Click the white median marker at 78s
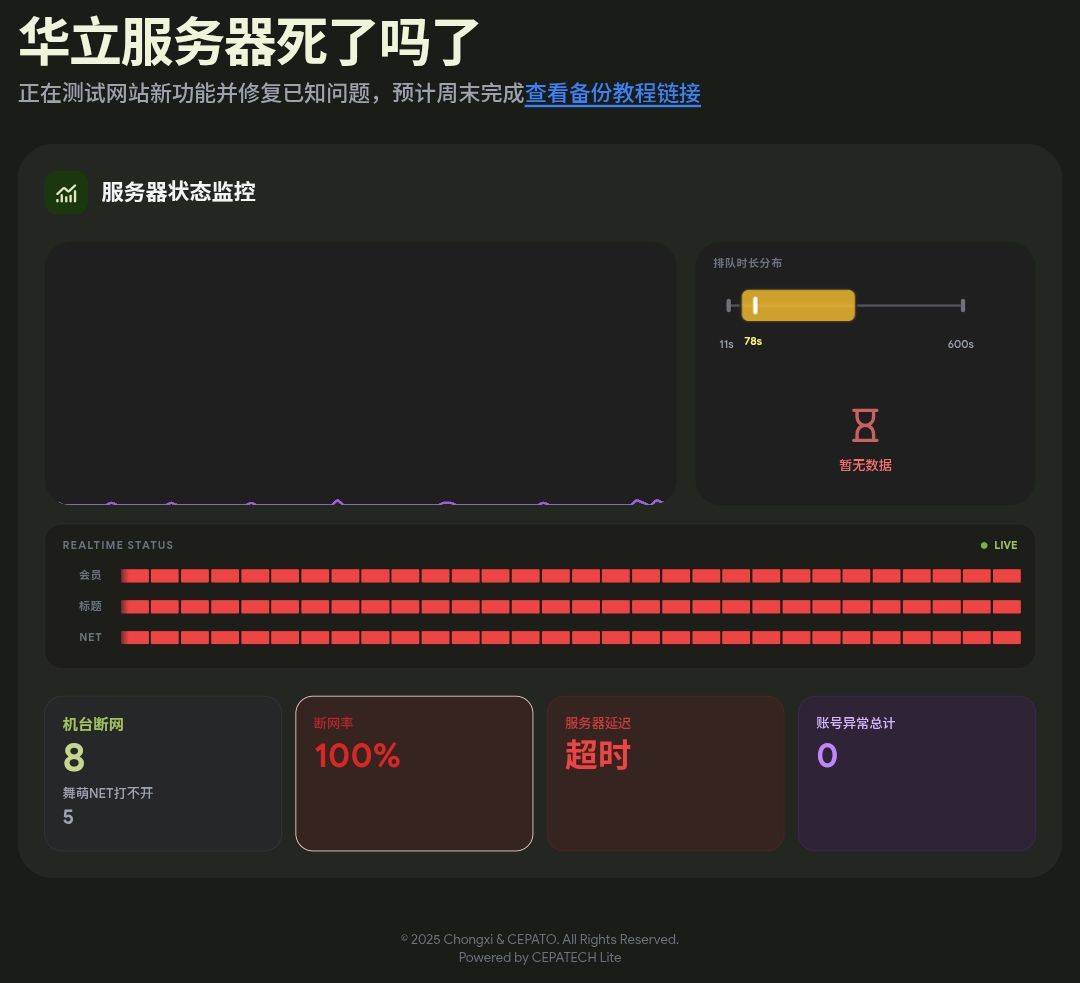Screen dimensions: 1080x983 755,306
